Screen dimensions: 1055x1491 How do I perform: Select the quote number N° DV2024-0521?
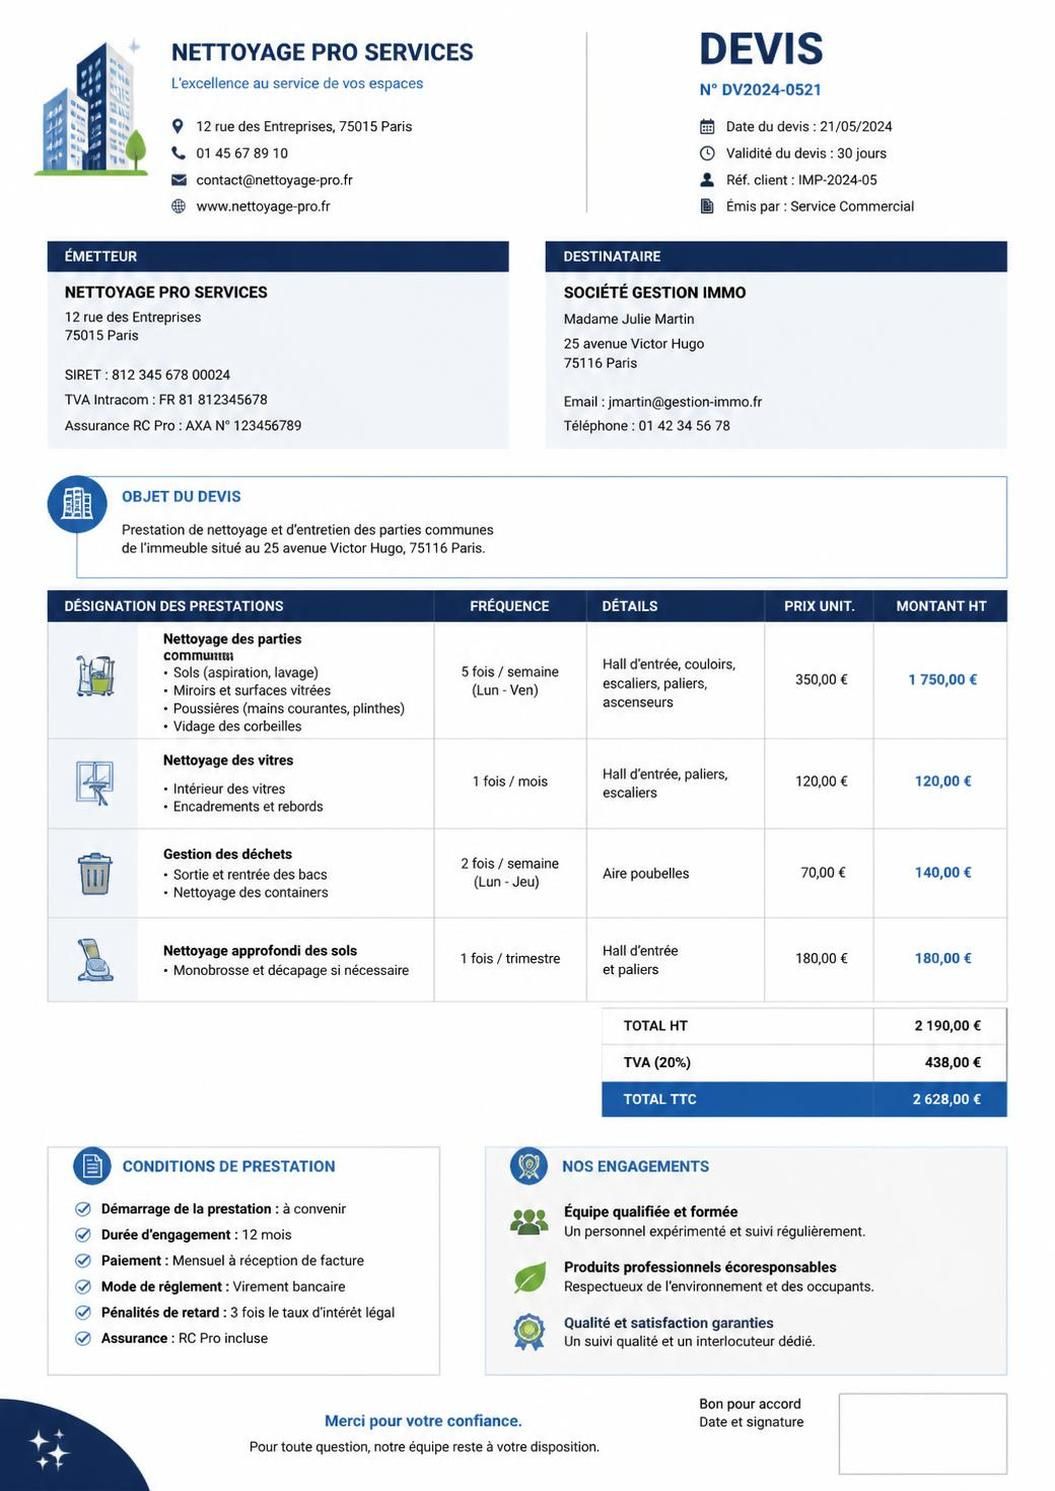[x=760, y=89]
